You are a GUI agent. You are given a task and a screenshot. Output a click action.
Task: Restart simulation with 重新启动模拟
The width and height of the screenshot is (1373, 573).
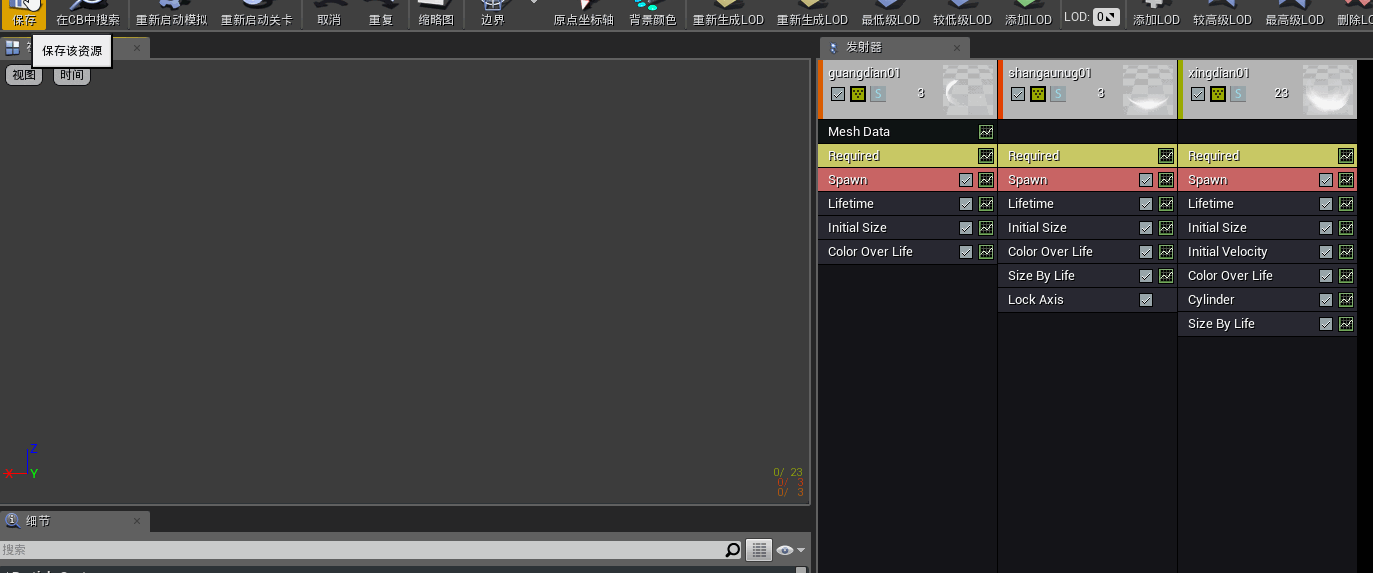(170, 14)
